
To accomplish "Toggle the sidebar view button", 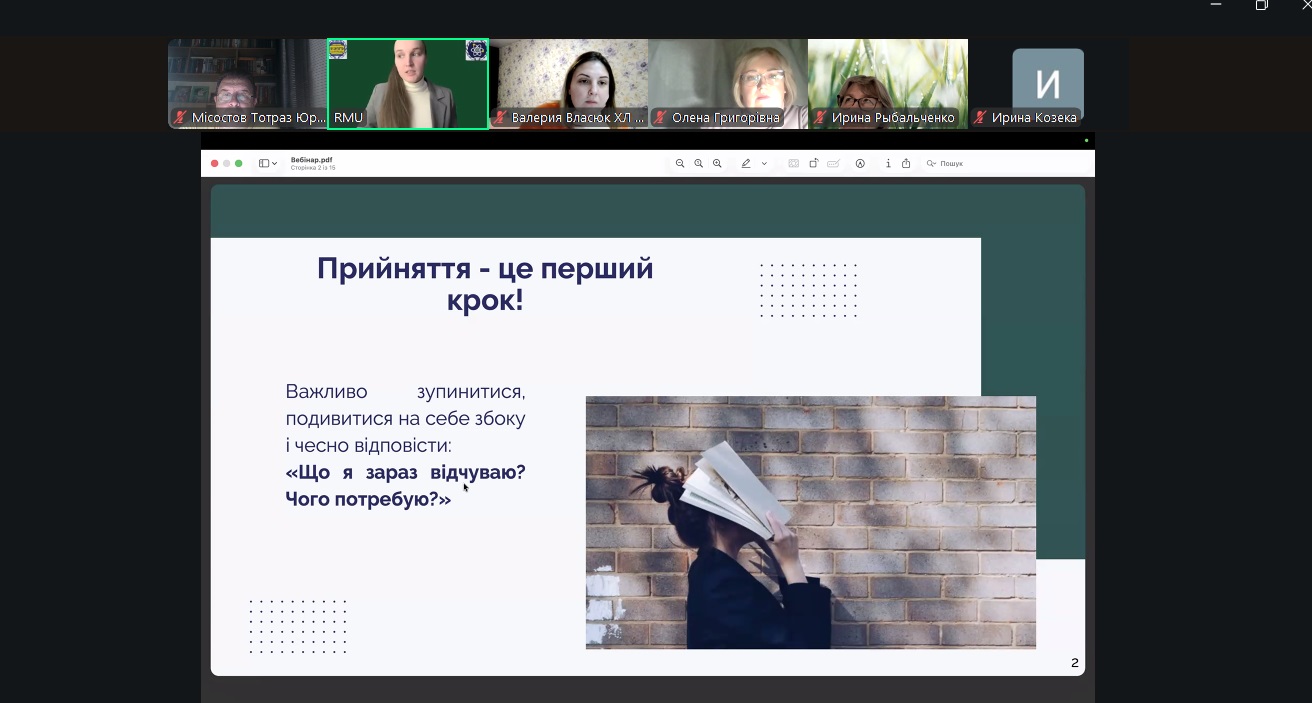I will click(x=264, y=163).
